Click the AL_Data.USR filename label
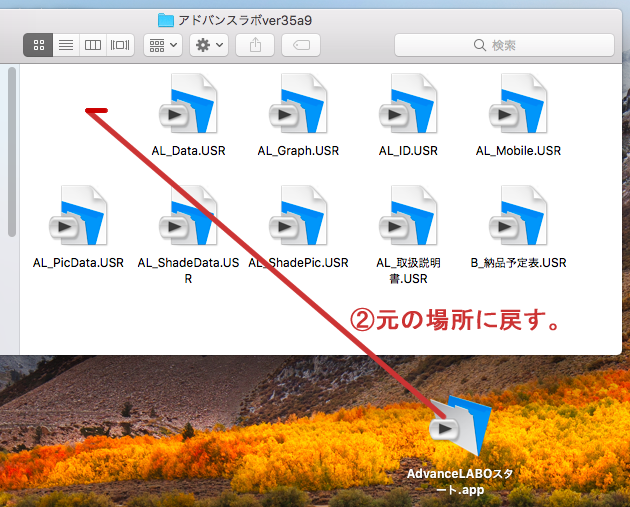This screenshot has width=630, height=507. point(188,151)
